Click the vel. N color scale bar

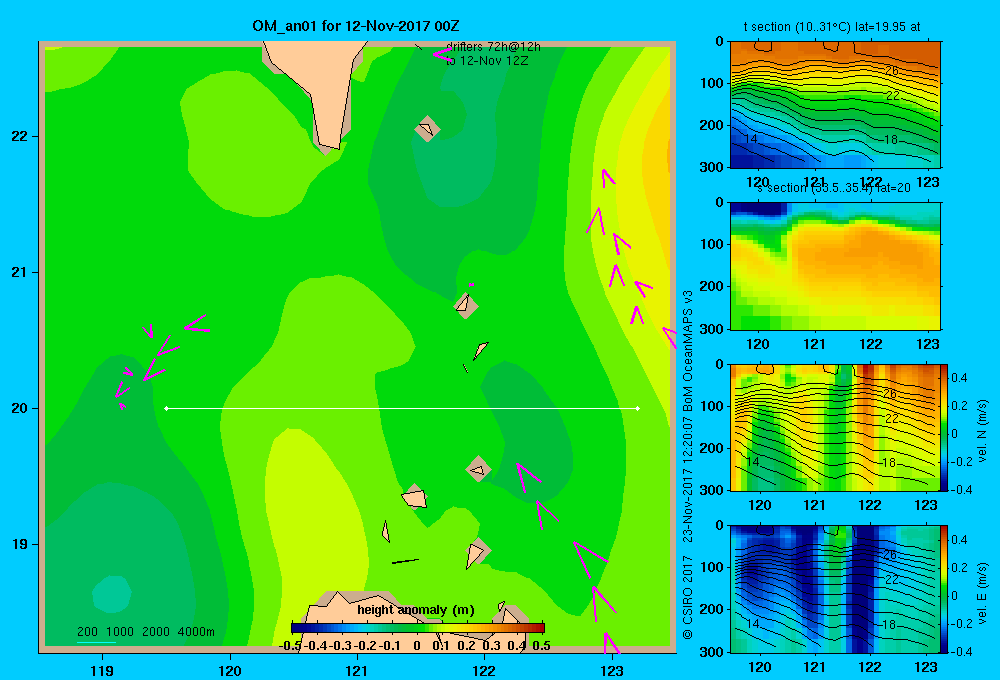point(945,427)
